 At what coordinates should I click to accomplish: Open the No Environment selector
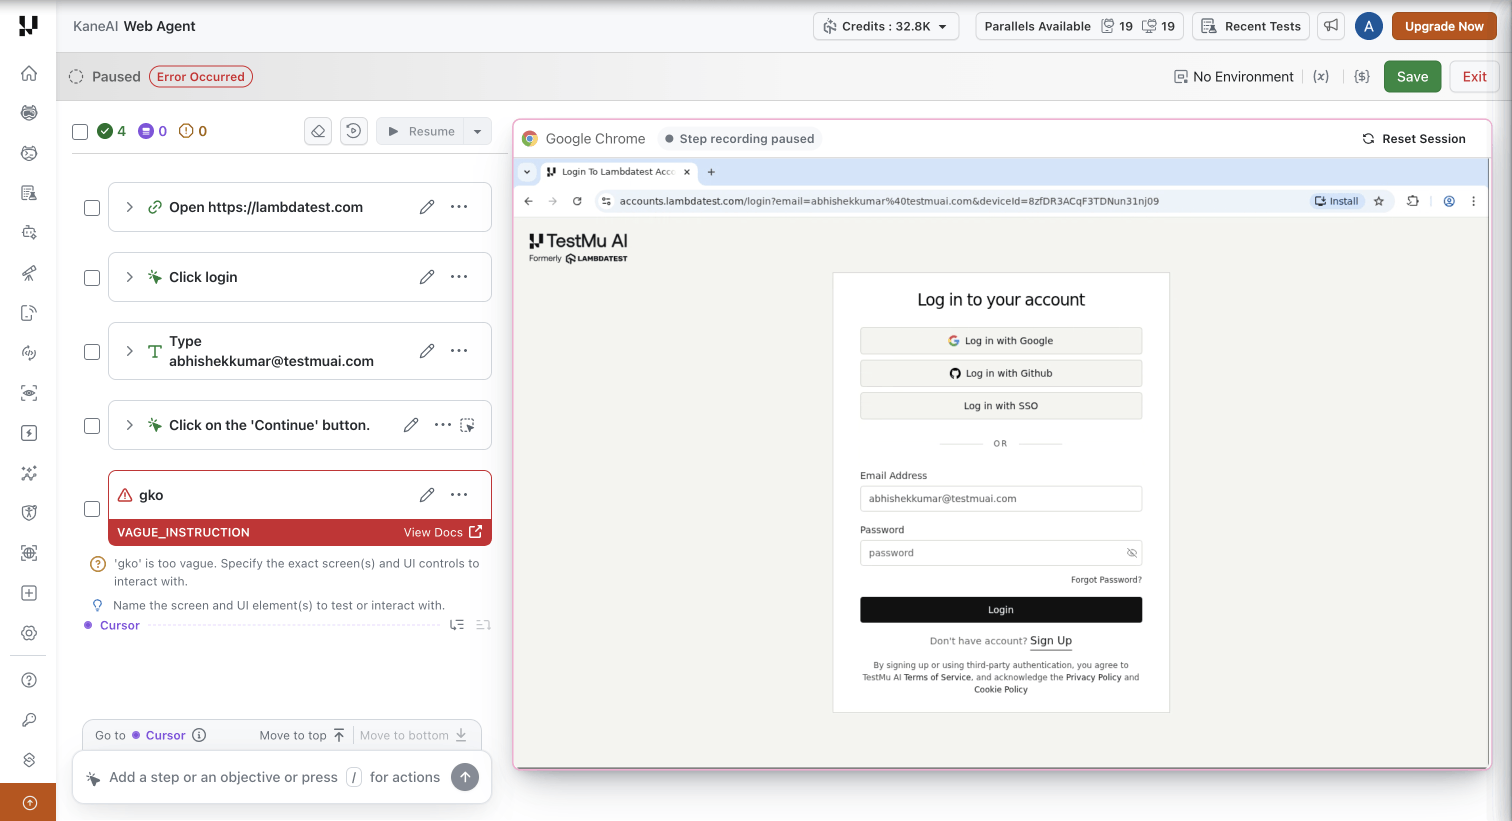tap(1234, 76)
